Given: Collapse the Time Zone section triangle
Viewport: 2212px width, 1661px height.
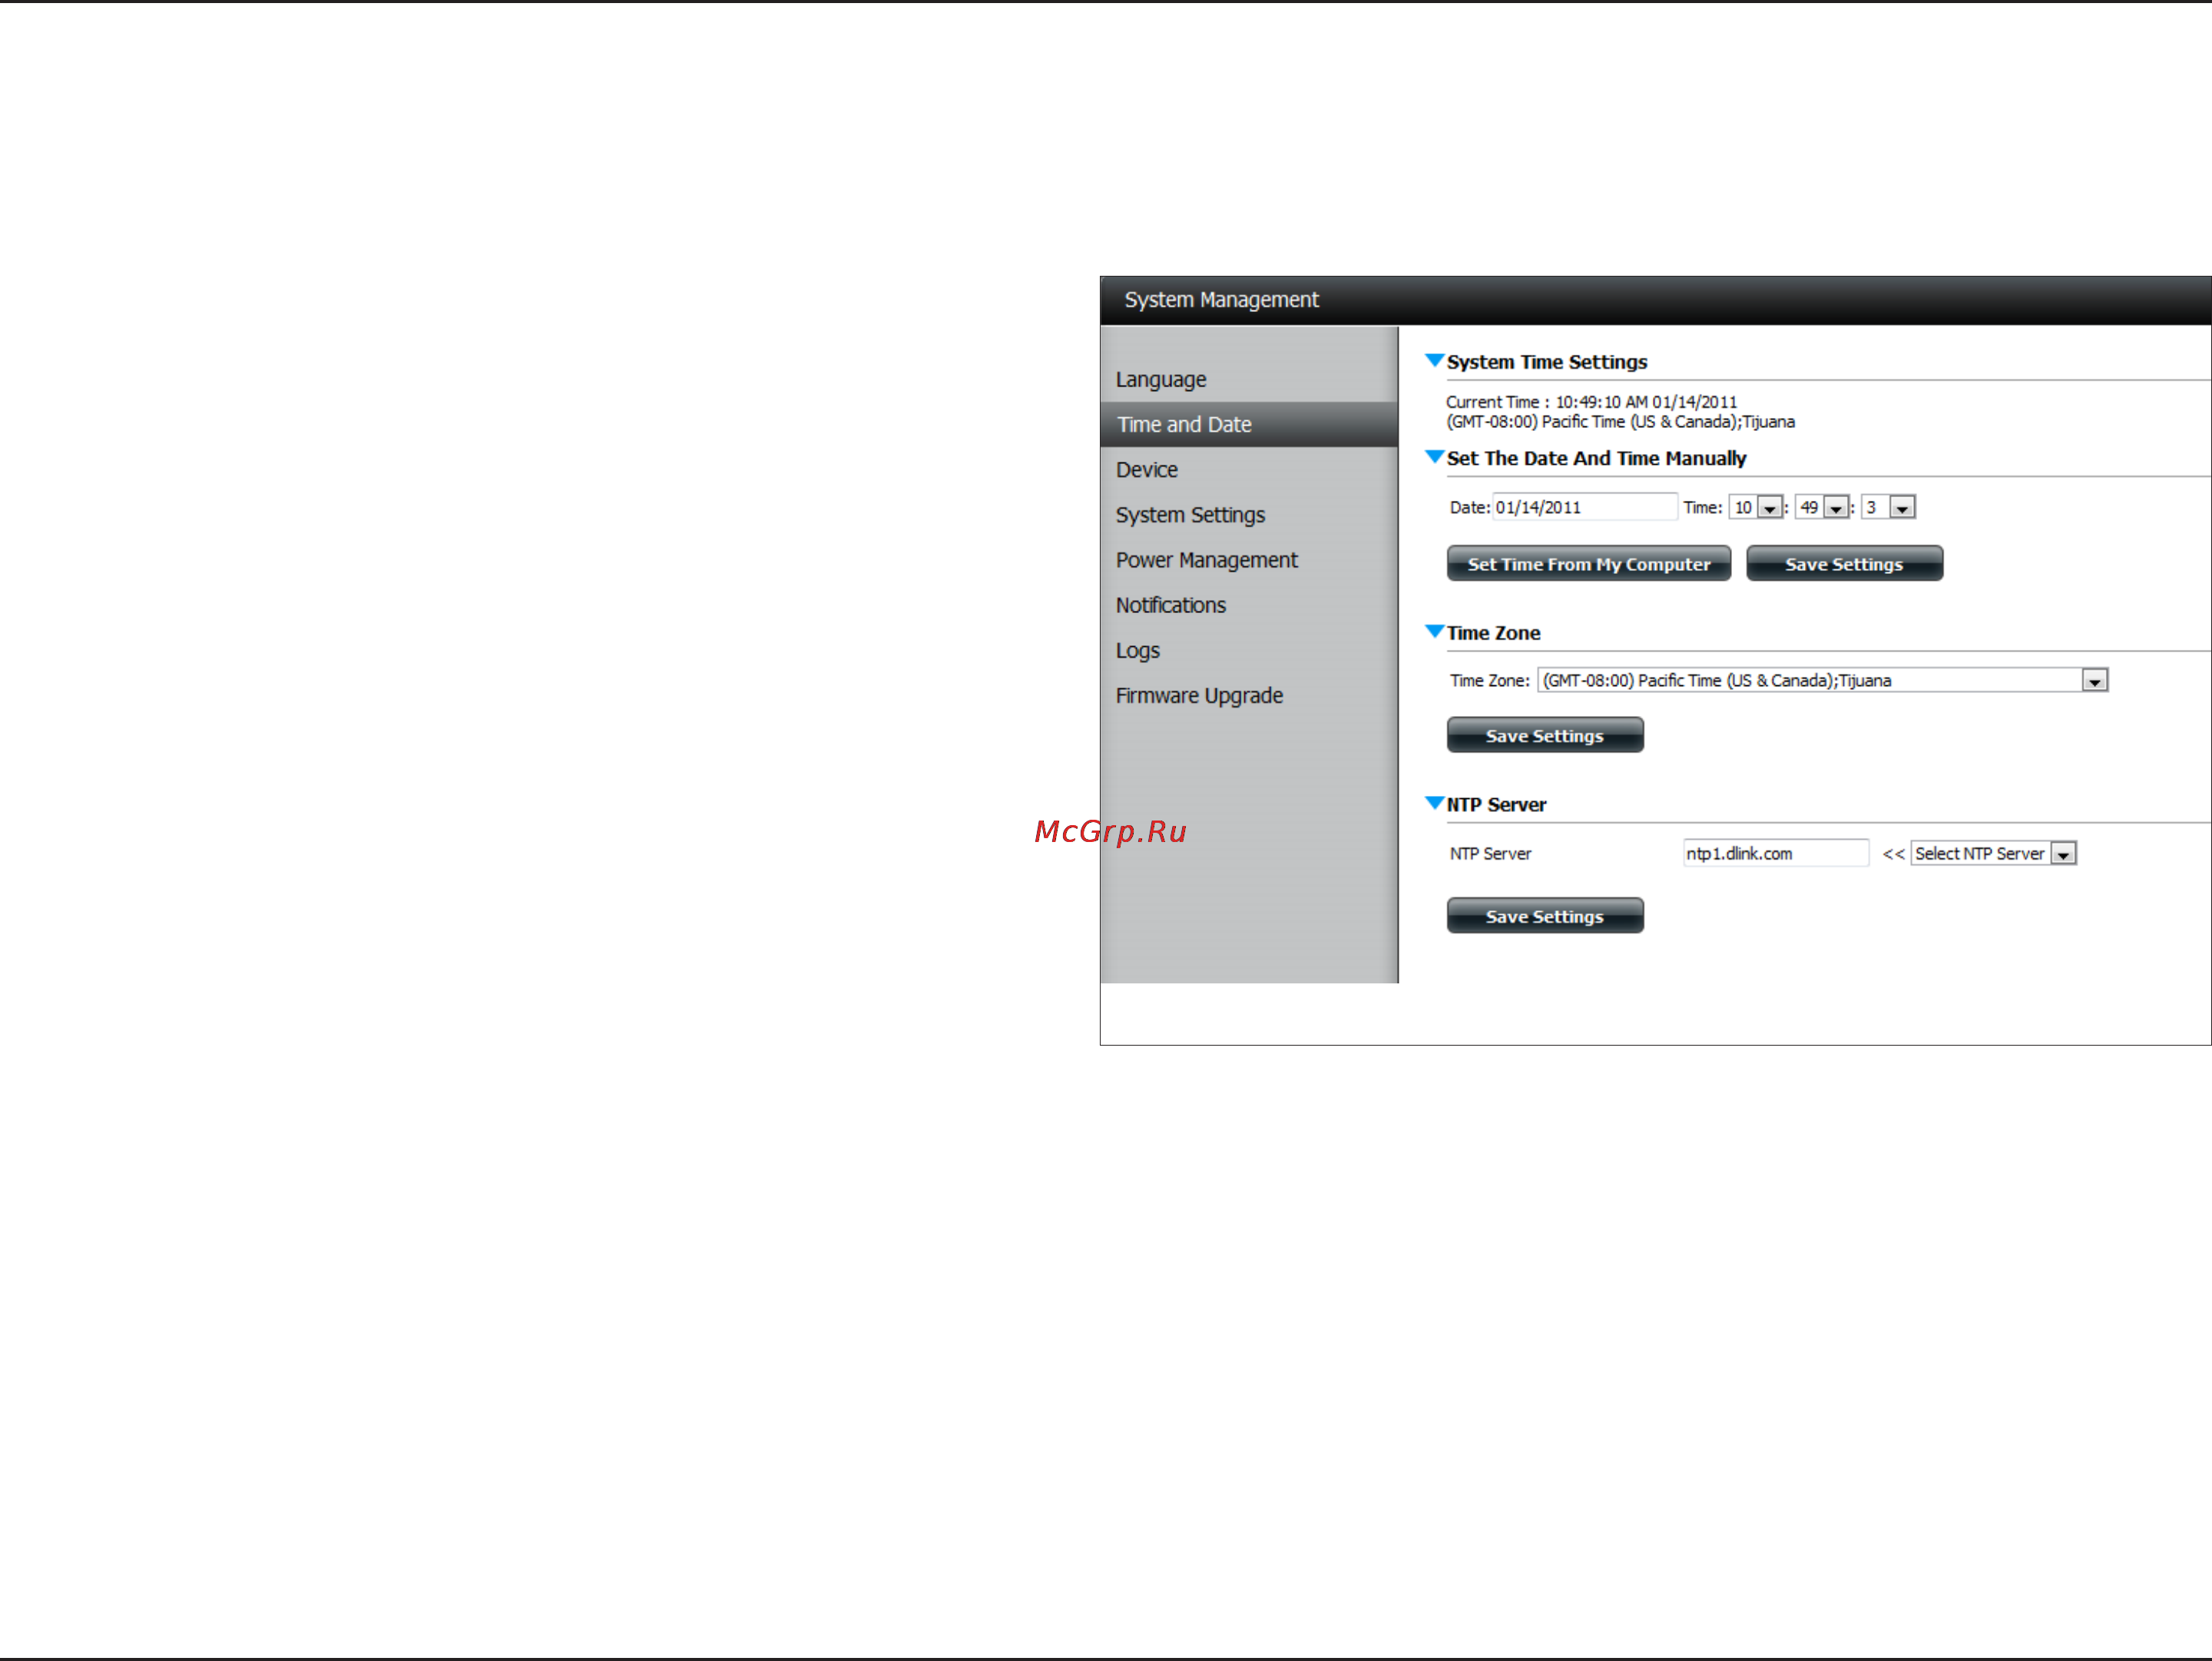Looking at the screenshot, I should pyautogui.click(x=1434, y=631).
